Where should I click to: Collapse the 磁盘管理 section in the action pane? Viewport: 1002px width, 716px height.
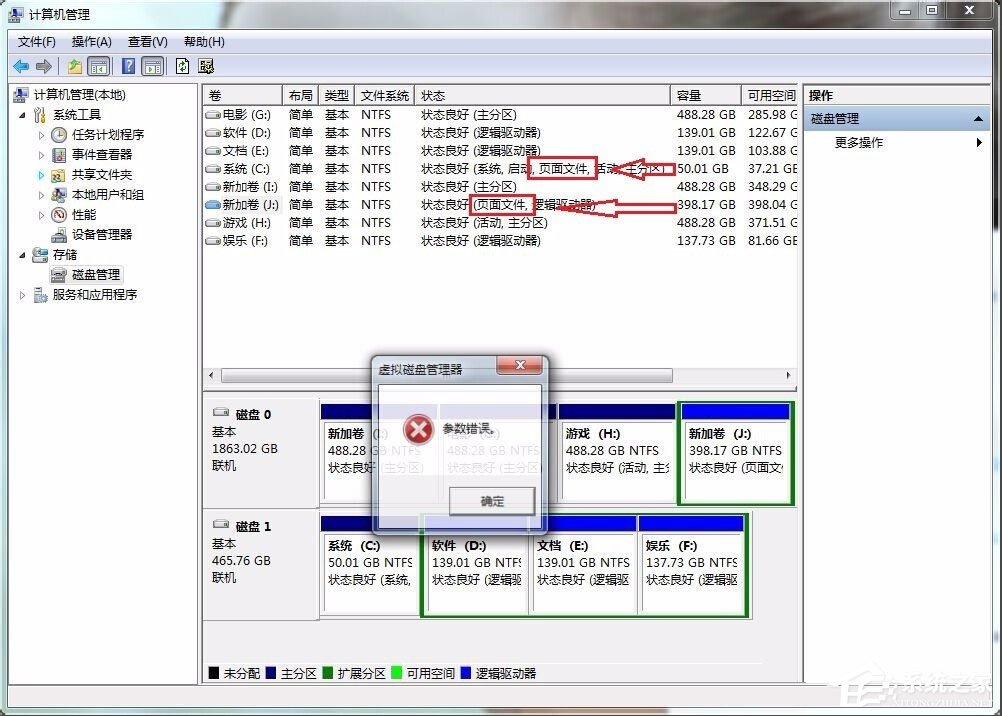981,118
